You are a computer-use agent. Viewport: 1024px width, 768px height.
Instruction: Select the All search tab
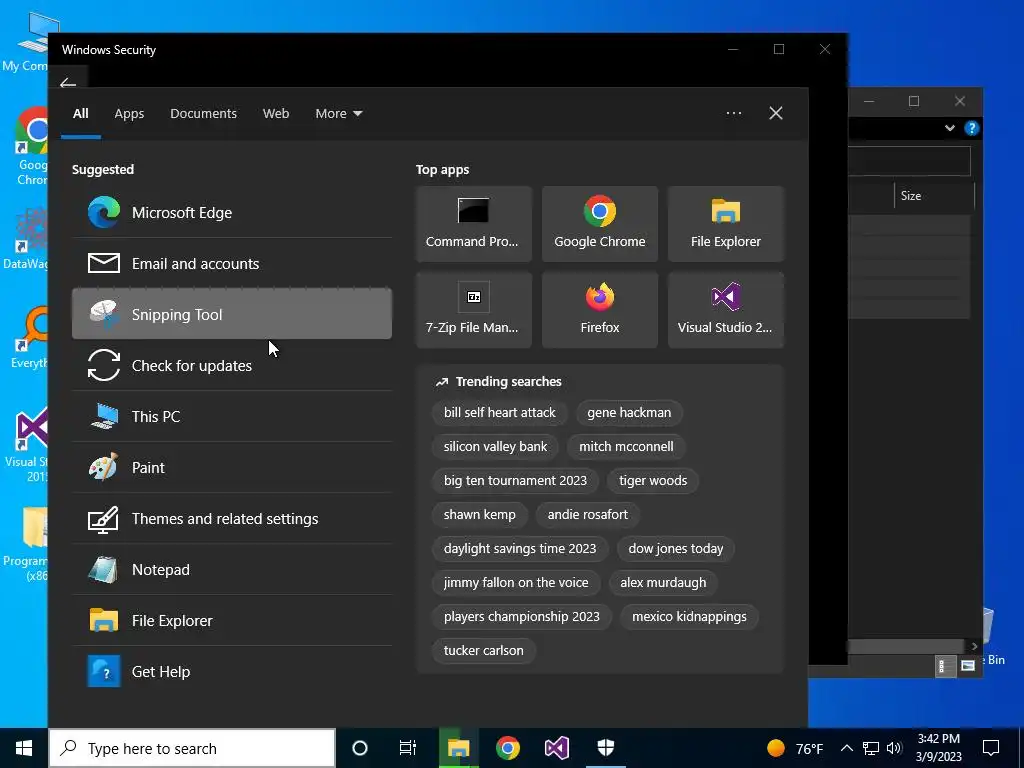tap(80, 114)
